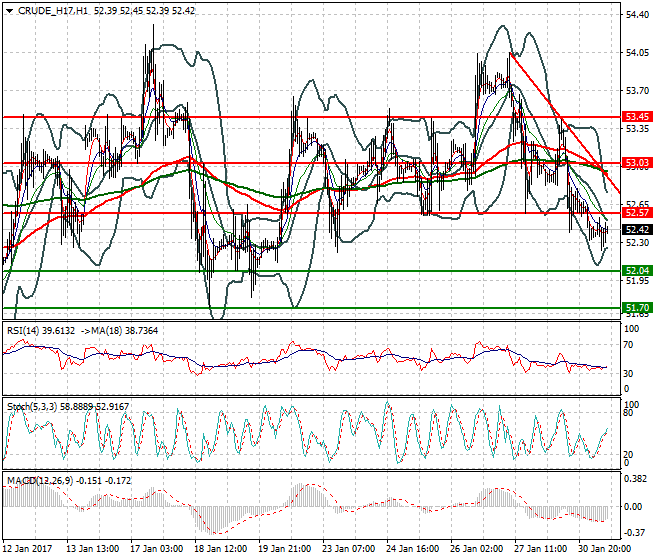
Task: Click the 54.40 price scale value
Action: pyautogui.click(x=637, y=15)
